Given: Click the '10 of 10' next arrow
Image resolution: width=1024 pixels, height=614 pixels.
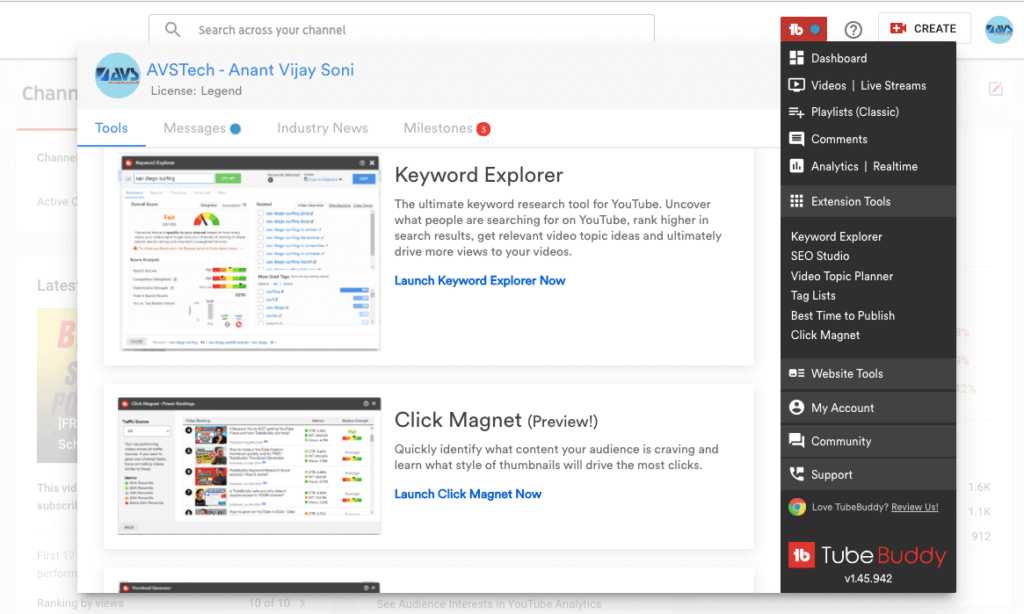Looking at the screenshot, I should [302, 603].
